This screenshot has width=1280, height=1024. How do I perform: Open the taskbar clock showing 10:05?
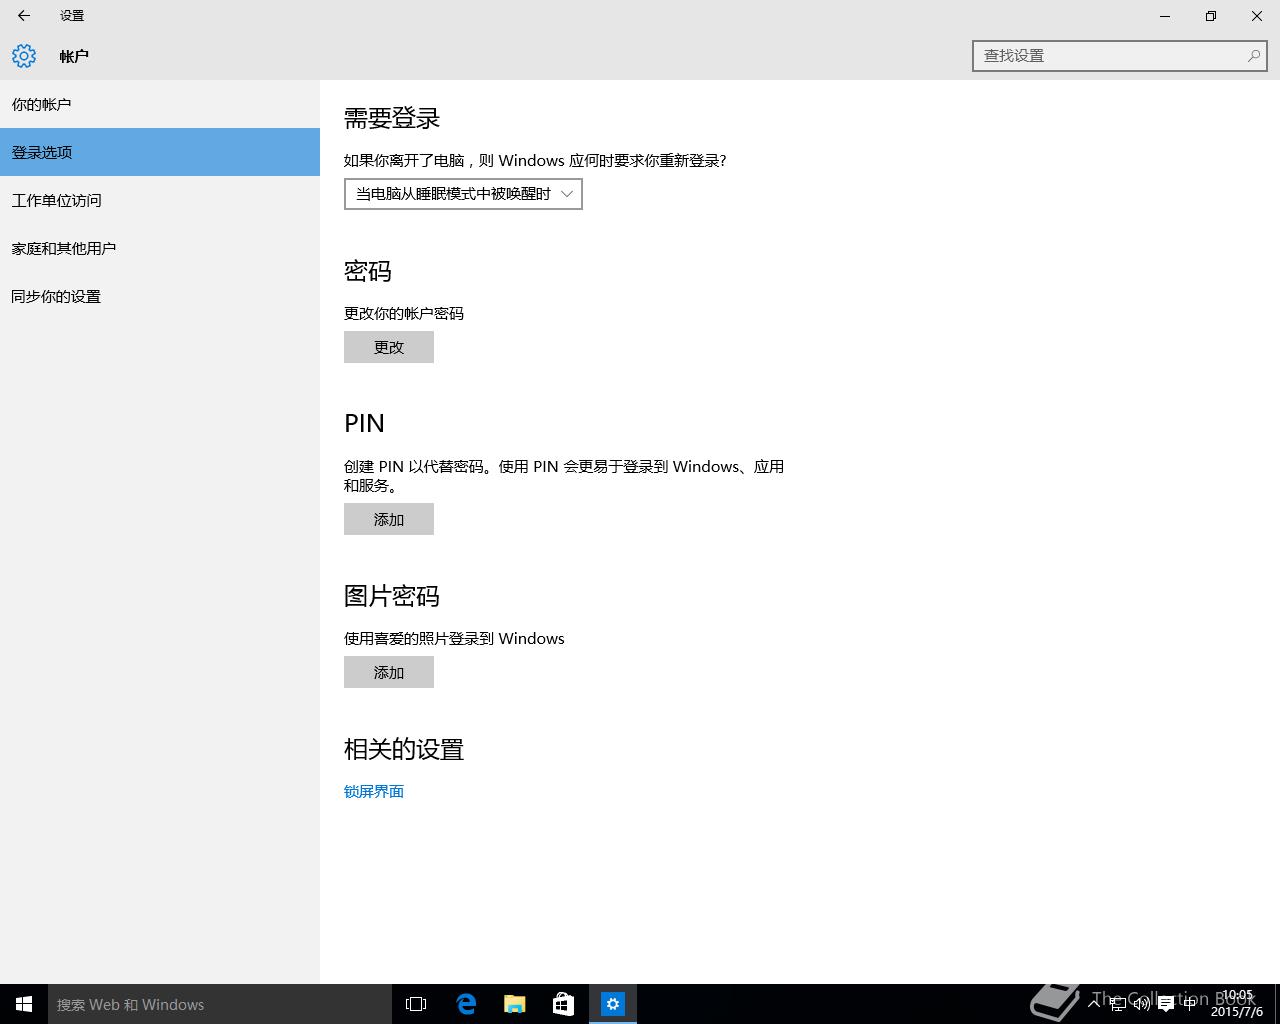click(1237, 1004)
